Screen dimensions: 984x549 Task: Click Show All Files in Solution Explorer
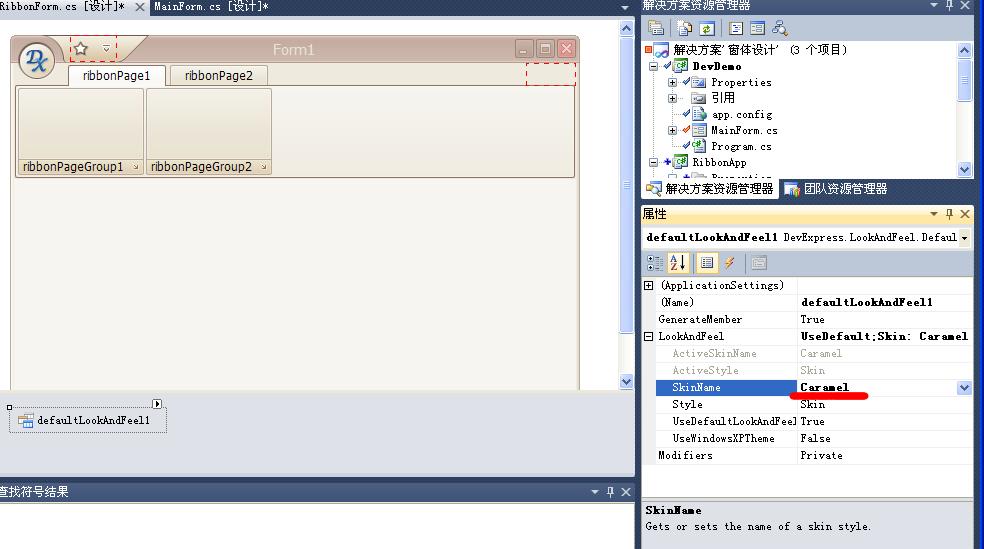tap(685, 28)
